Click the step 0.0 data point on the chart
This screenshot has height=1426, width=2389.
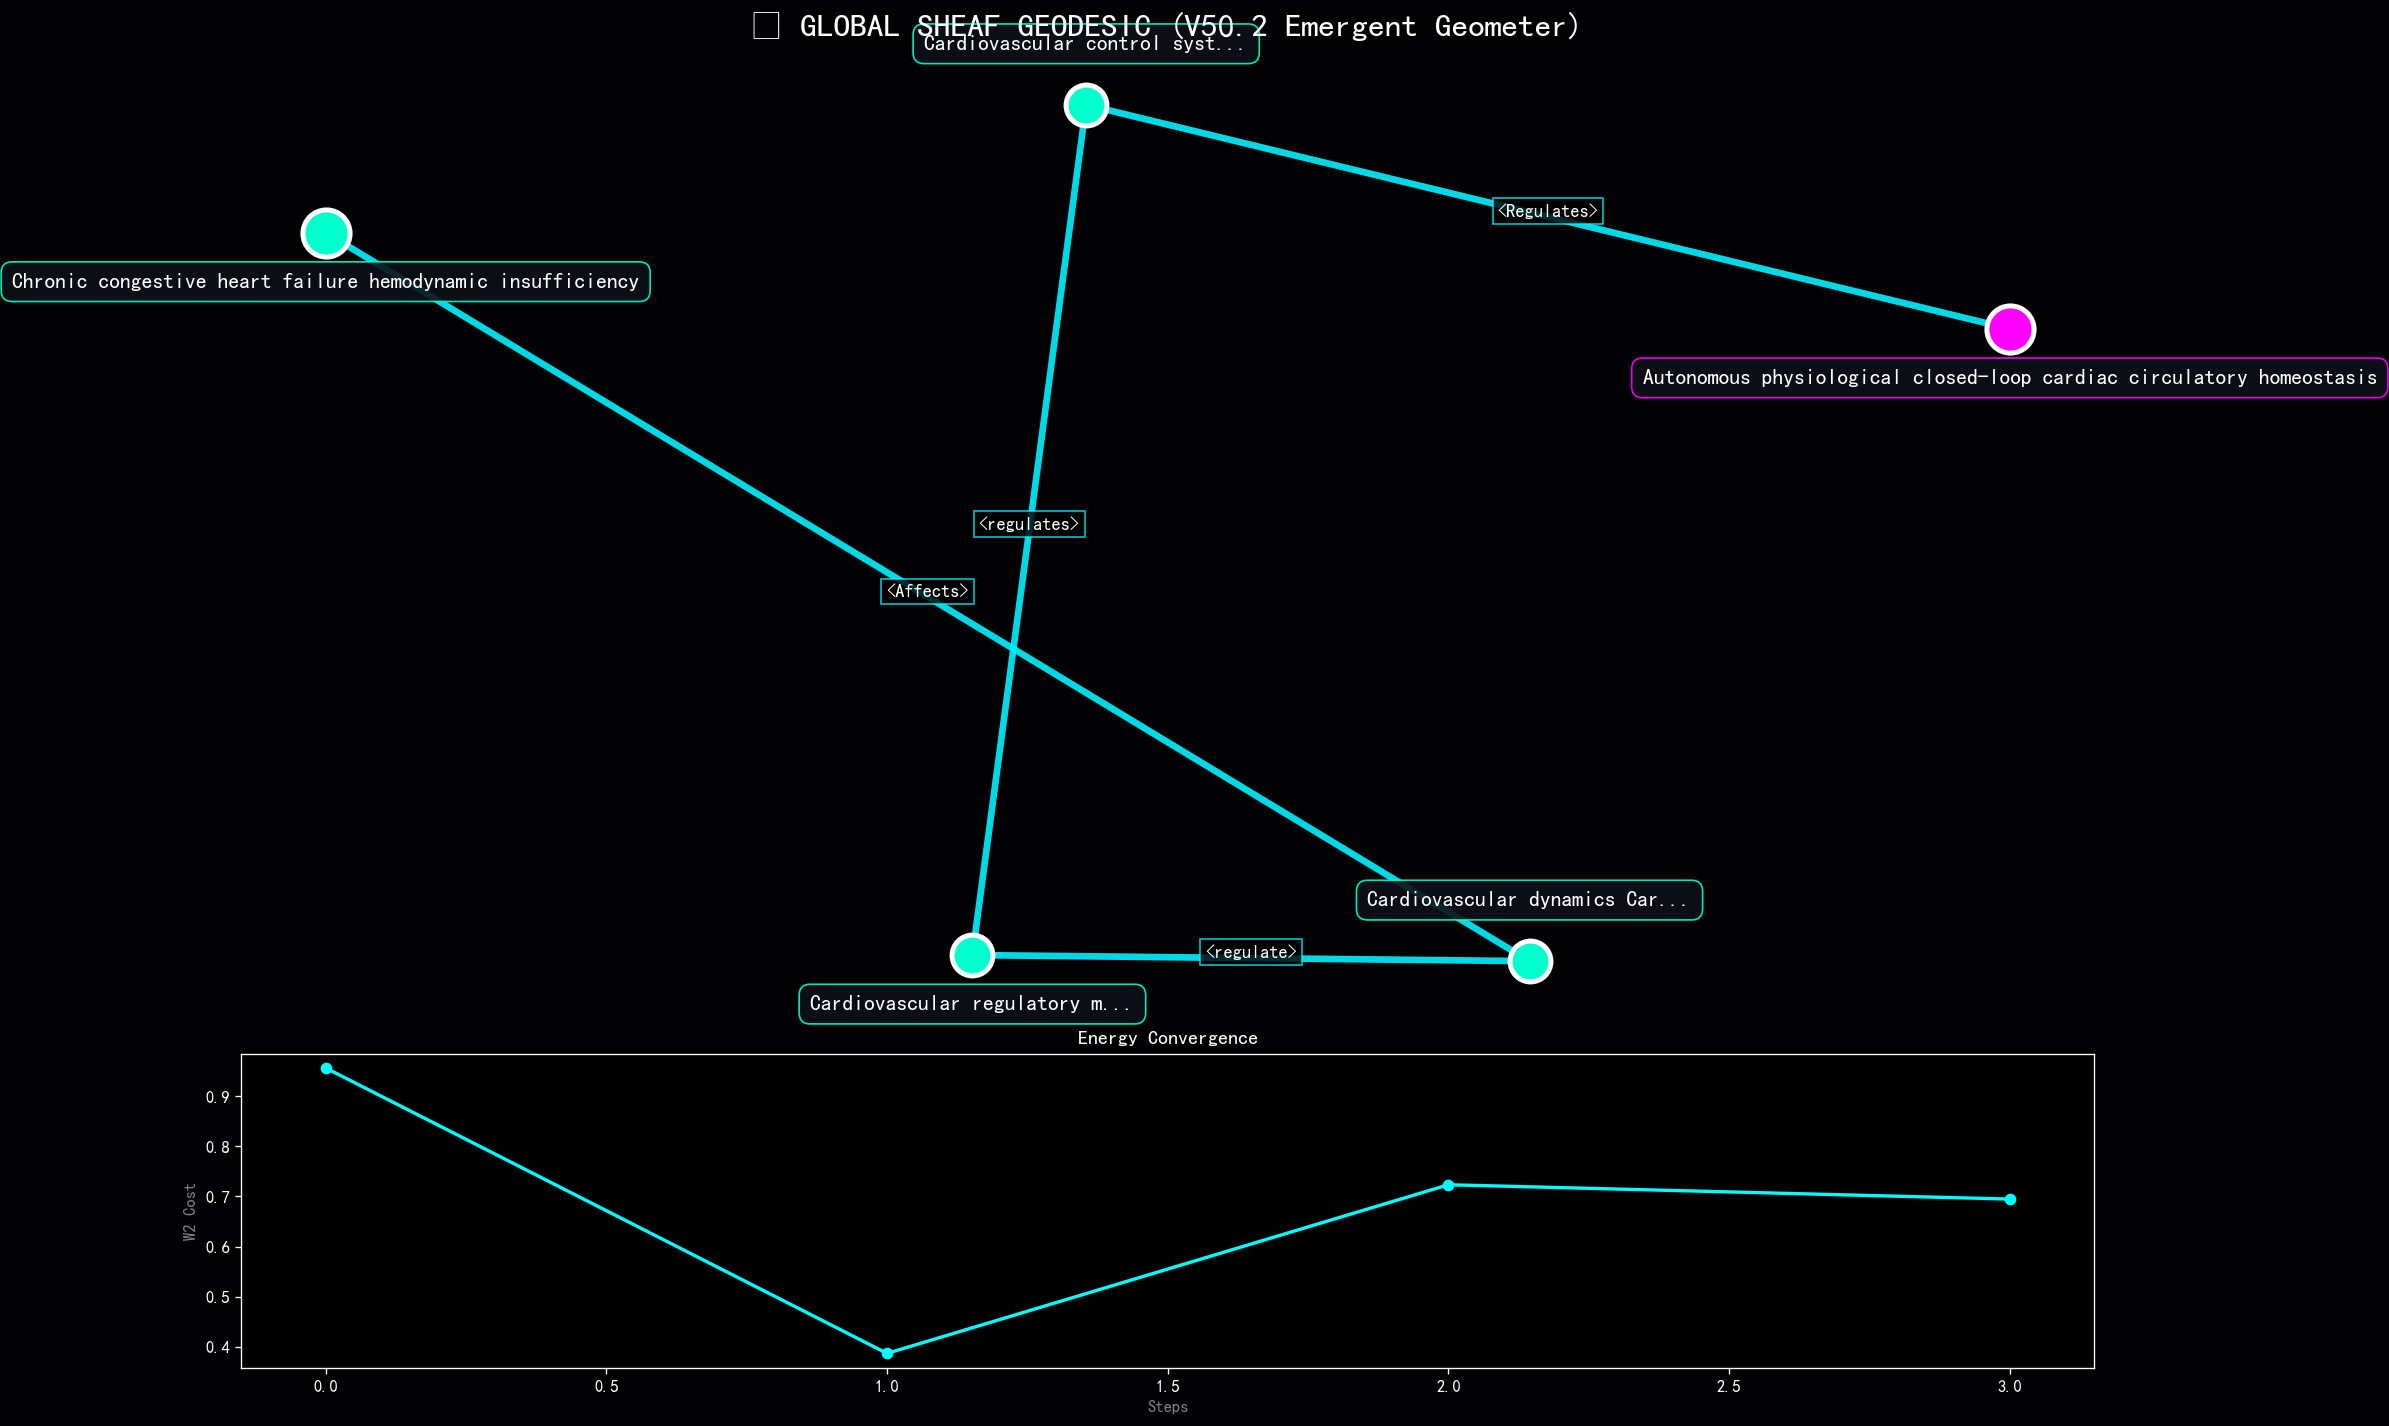click(x=326, y=1068)
